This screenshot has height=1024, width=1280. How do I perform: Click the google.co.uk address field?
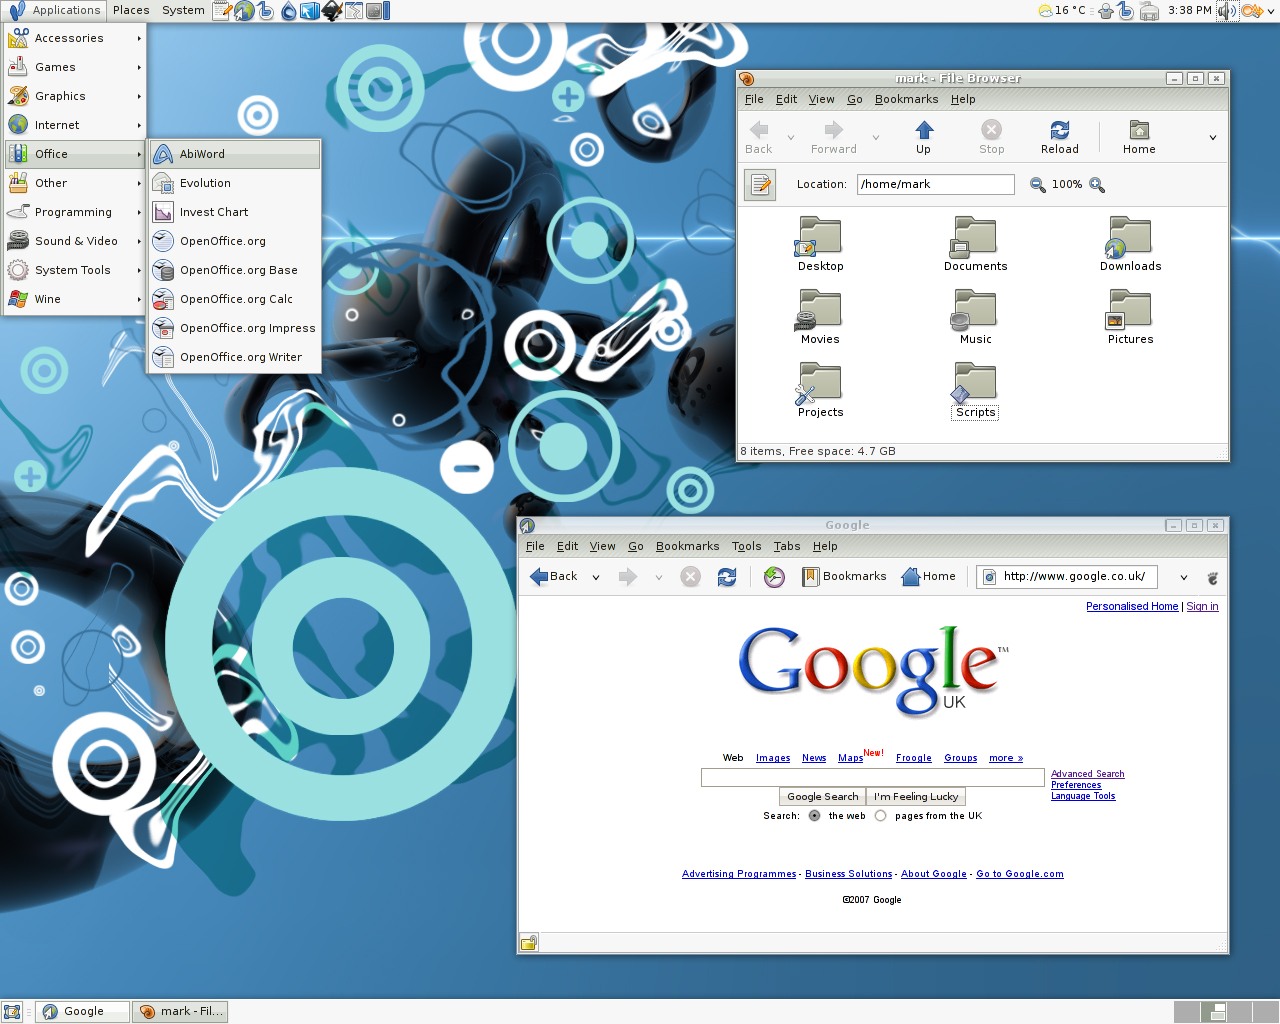click(x=1067, y=576)
